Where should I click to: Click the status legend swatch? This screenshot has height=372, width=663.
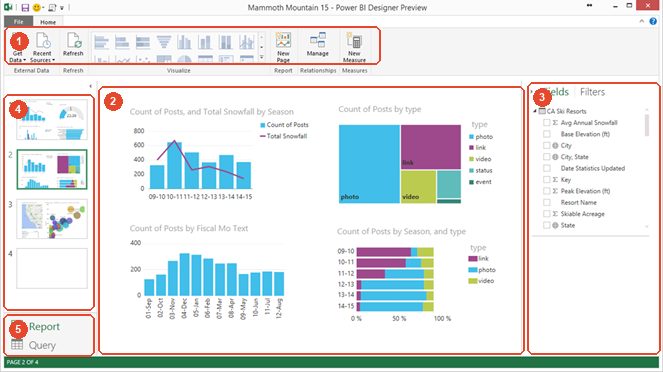(471, 170)
